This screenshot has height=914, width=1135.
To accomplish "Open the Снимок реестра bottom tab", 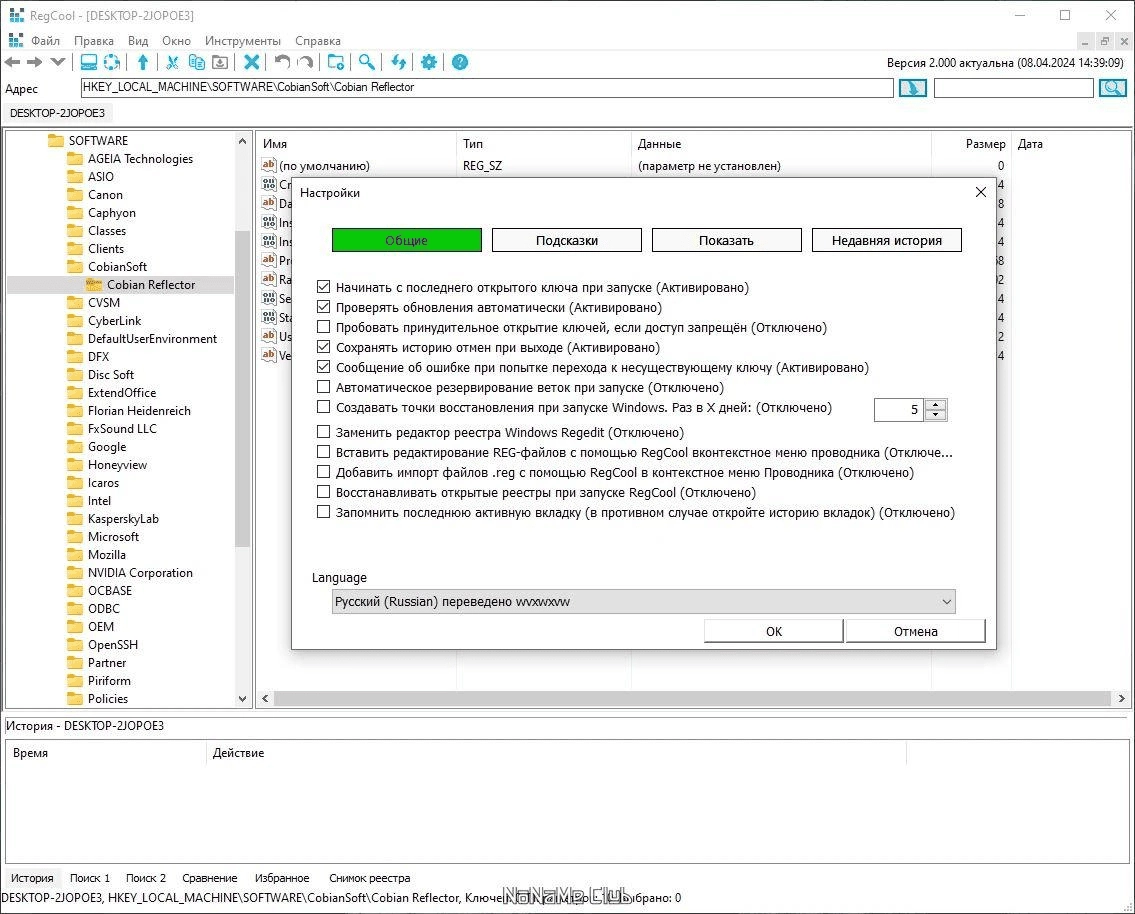I will point(370,878).
